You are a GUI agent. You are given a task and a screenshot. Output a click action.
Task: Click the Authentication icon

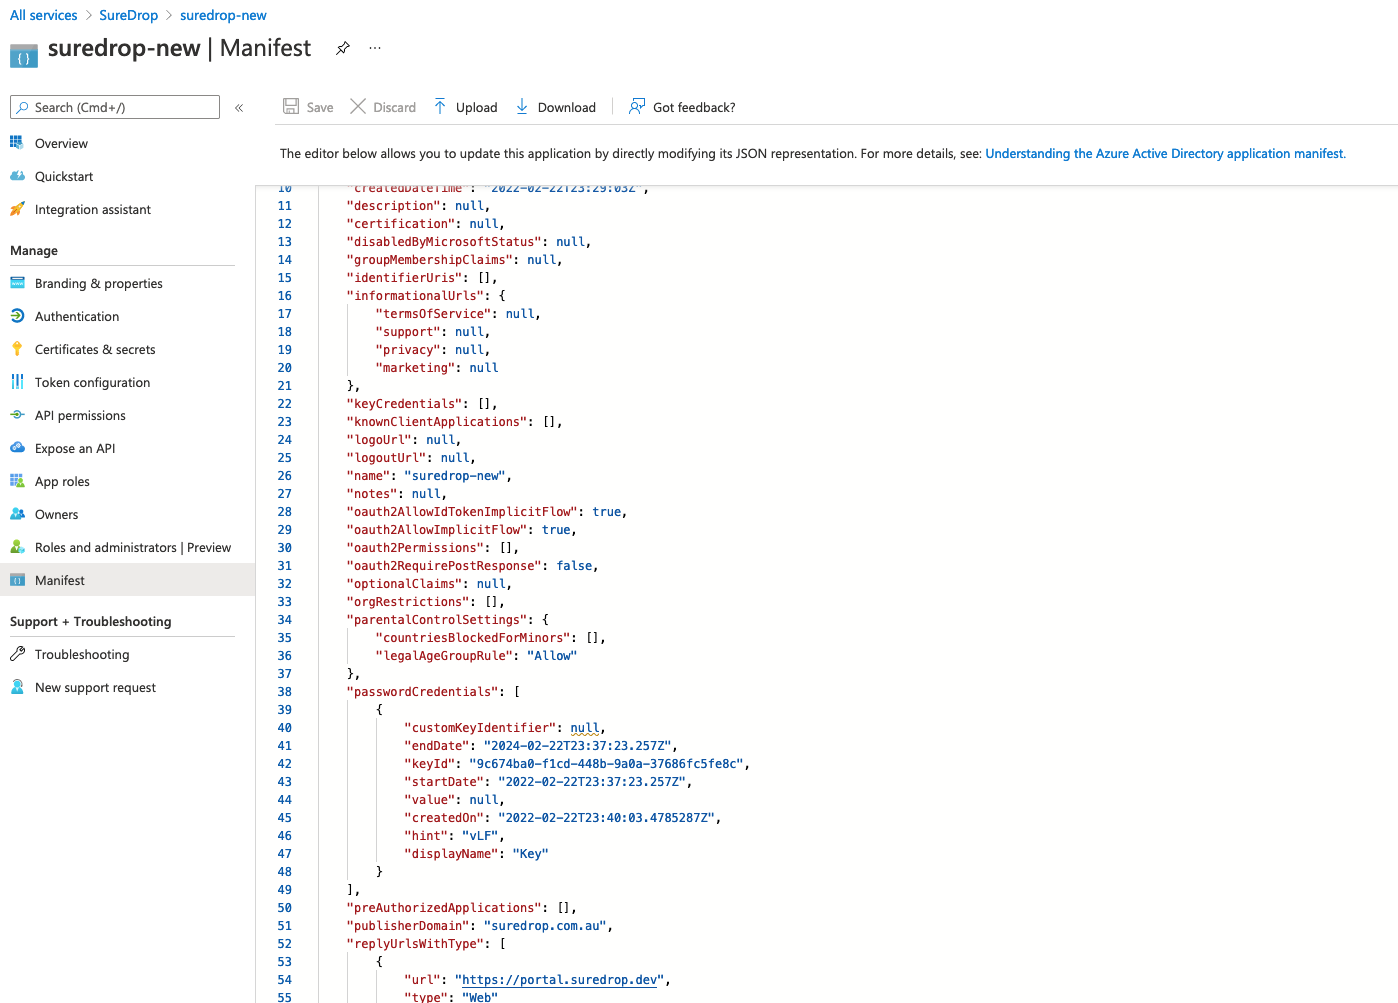click(x=17, y=316)
